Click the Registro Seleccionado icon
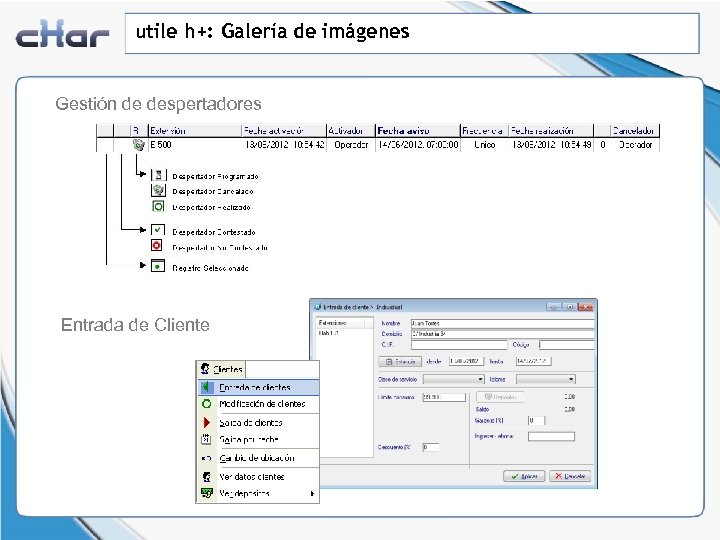Image resolution: width=720 pixels, height=540 pixels. [158, 266]
